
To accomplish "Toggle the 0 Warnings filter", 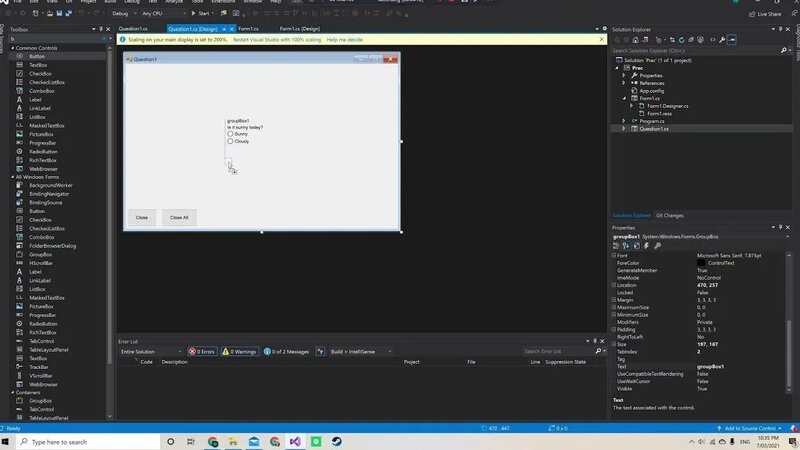I will click(x=239, y=352).
